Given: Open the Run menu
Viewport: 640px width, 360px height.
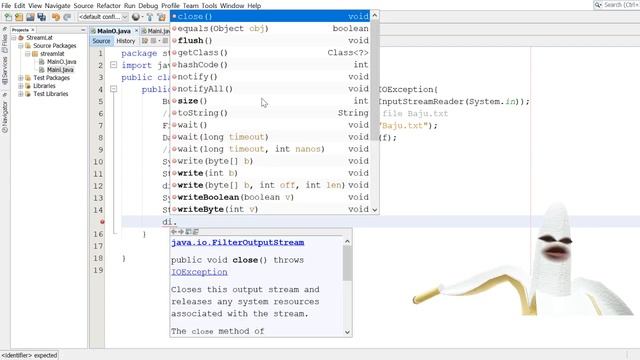Looking at the screenshot, I should point(130,6).
